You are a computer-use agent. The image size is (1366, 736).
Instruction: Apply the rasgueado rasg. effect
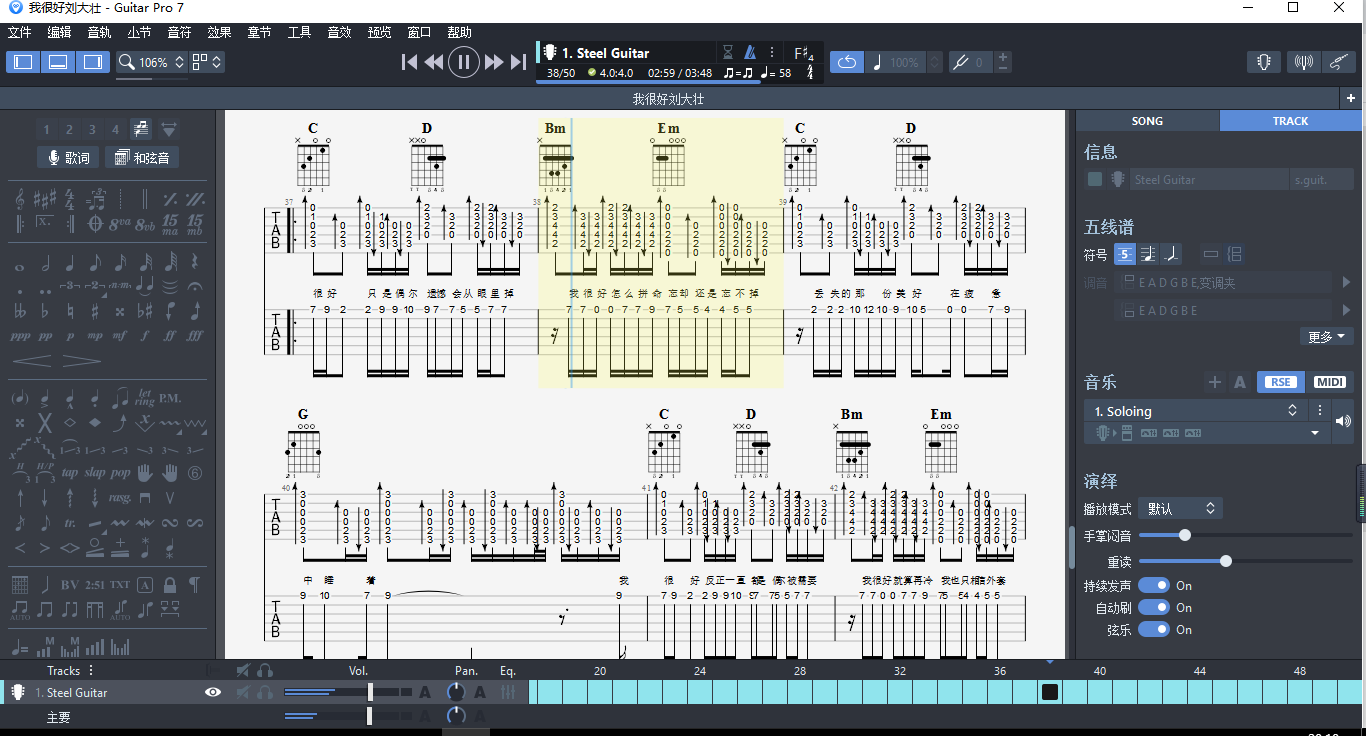click(119, 498)
